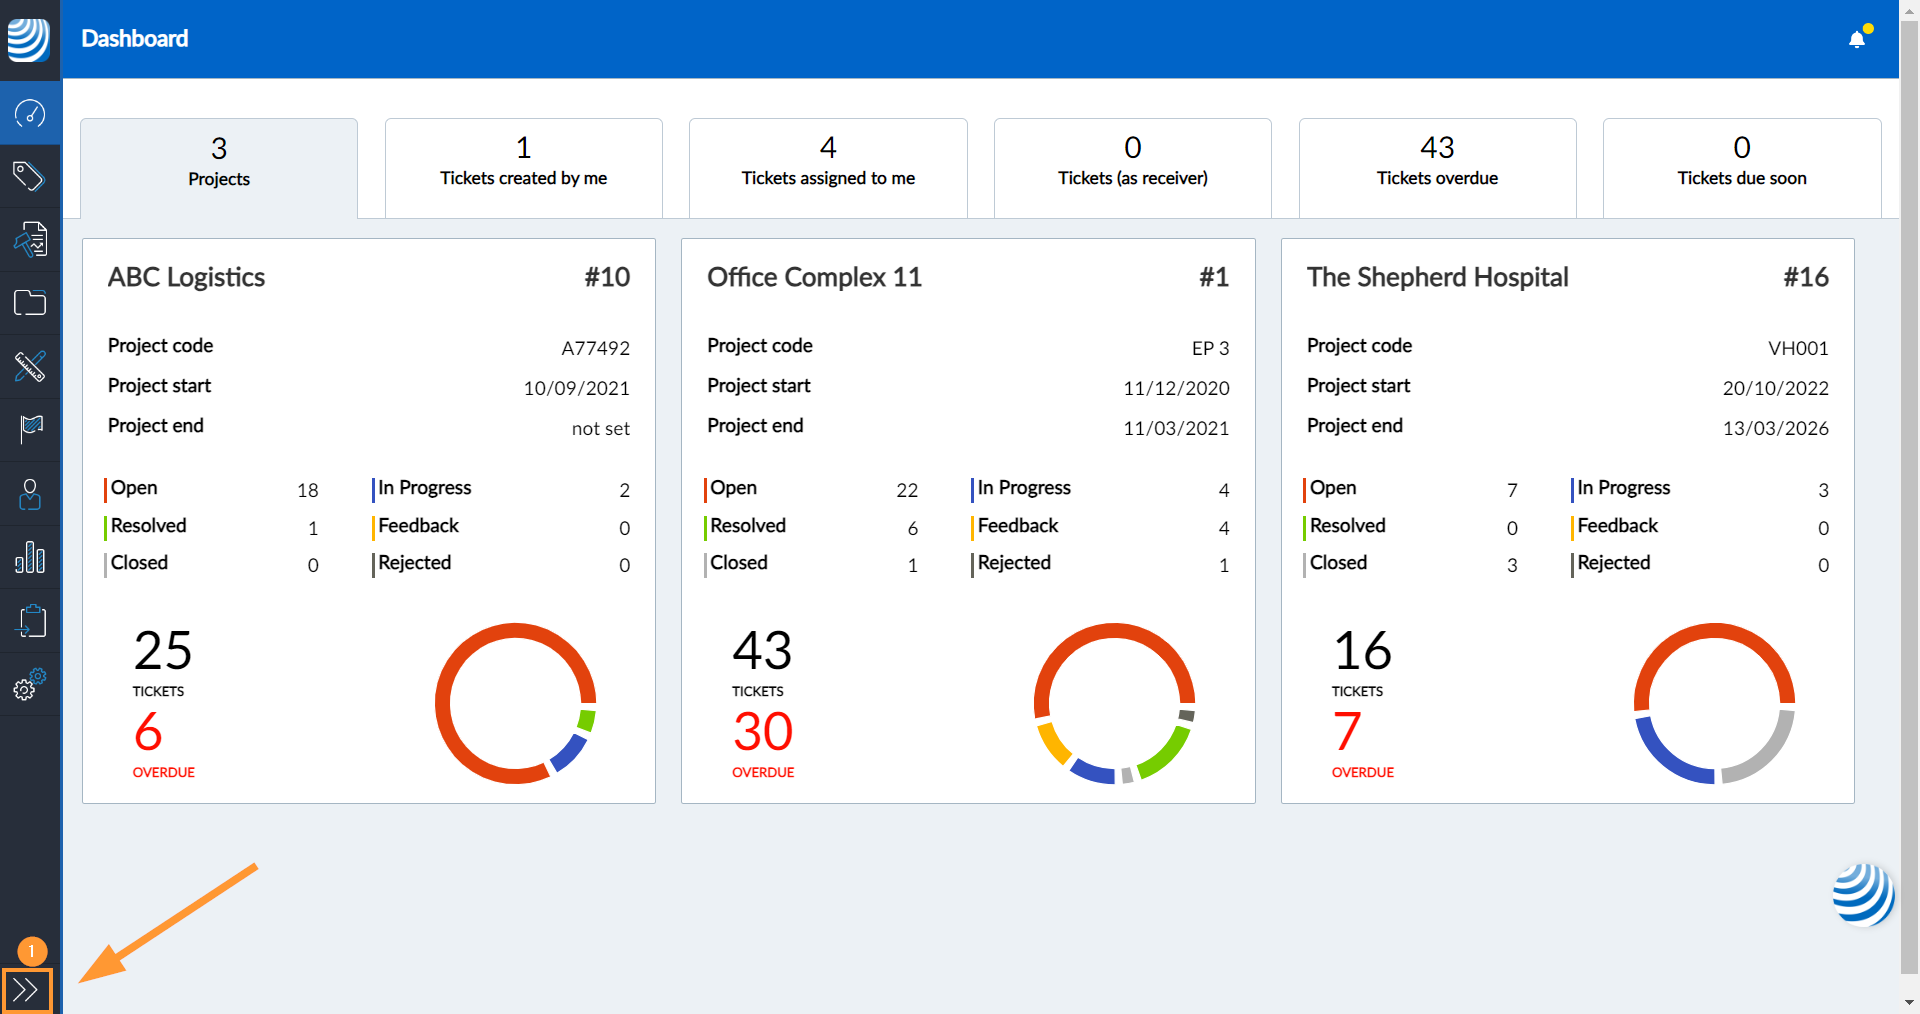Switch to the Projects tab
This screenshot has height=1014, width=1920.
tap(219, 163)
